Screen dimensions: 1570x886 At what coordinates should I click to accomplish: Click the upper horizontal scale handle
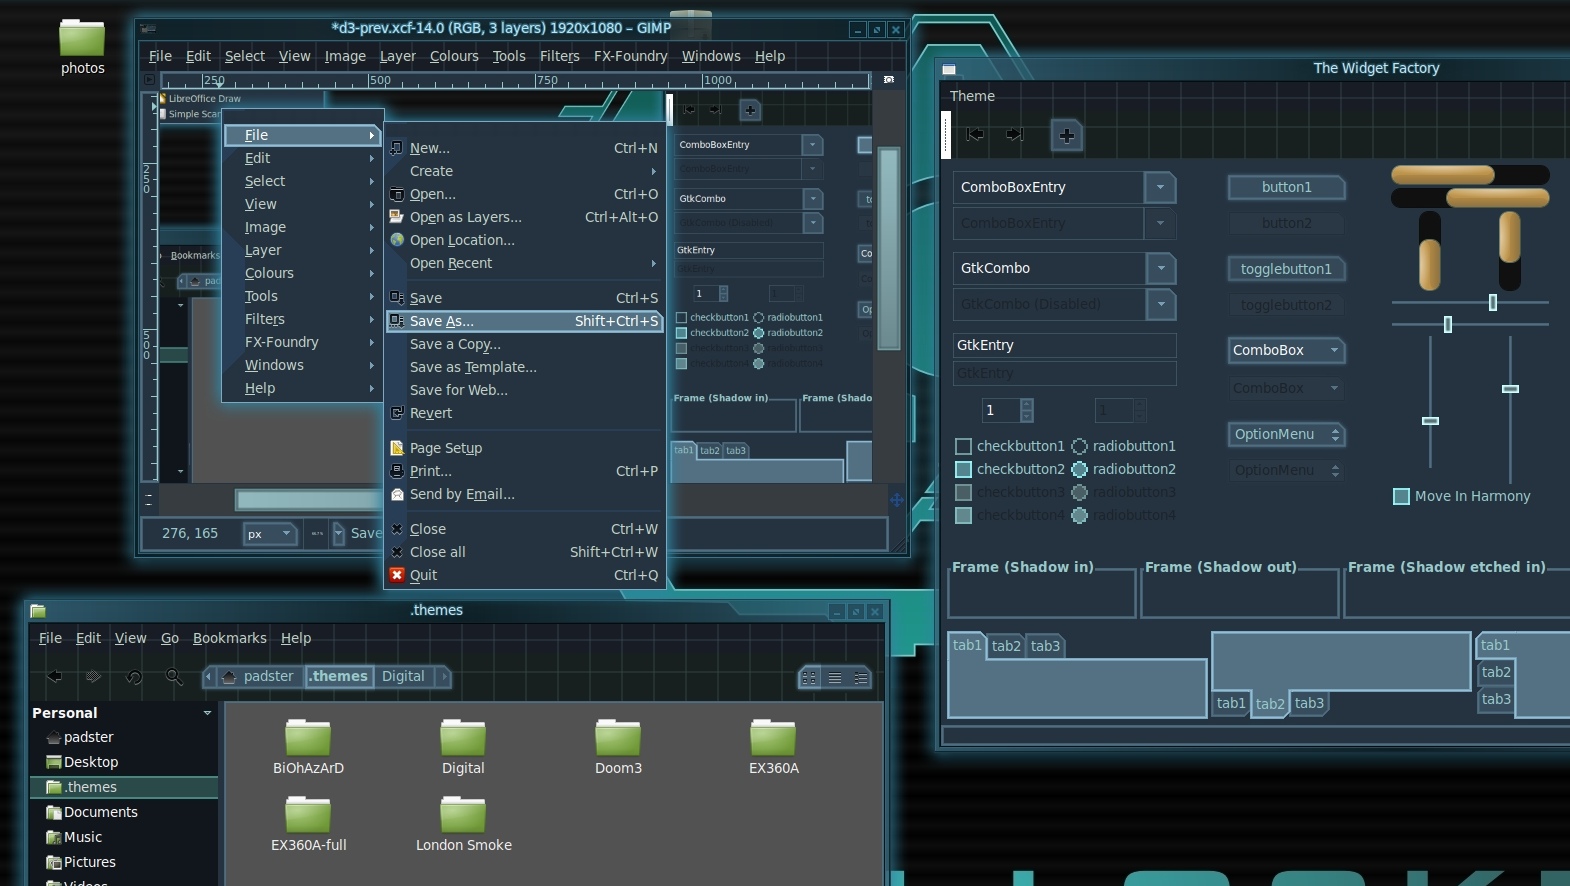[1493, 302]
